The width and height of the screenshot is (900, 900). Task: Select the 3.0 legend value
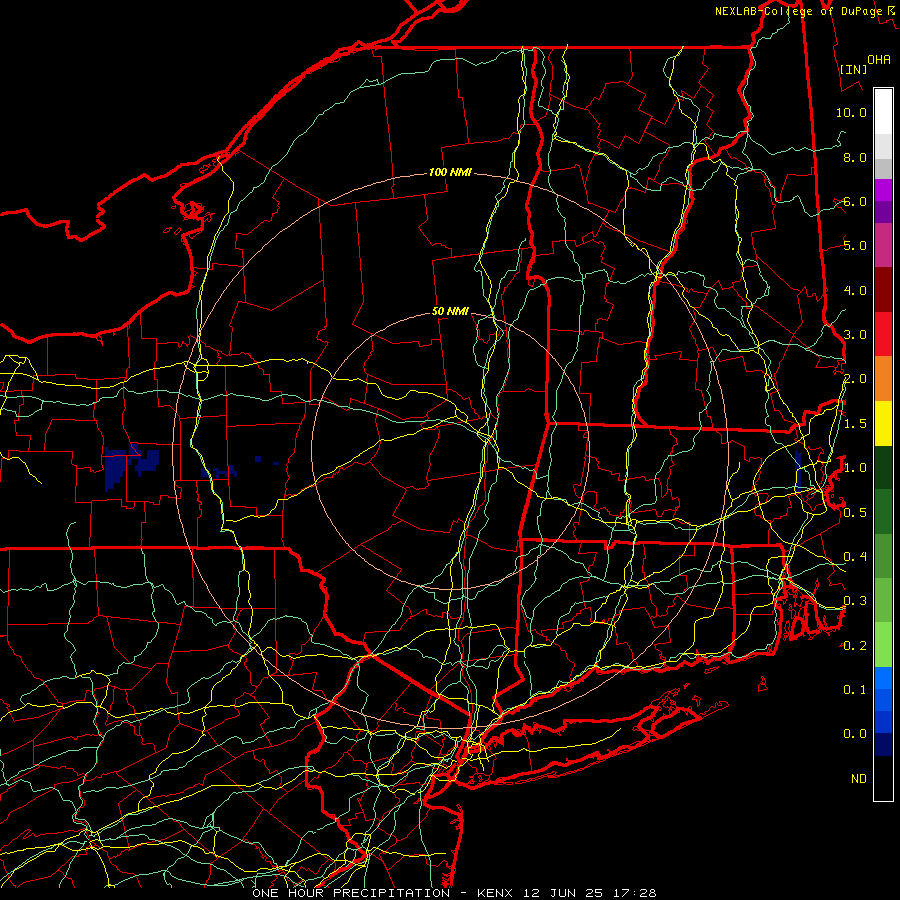coord(855,335)
